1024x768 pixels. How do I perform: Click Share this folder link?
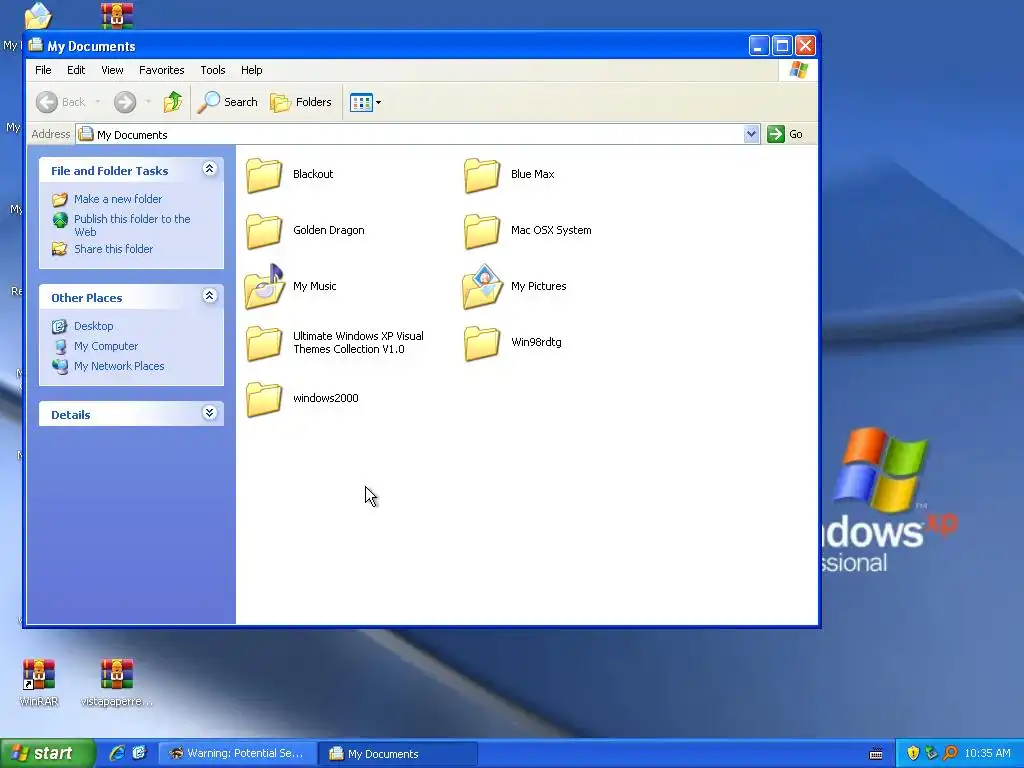(113, 249)
